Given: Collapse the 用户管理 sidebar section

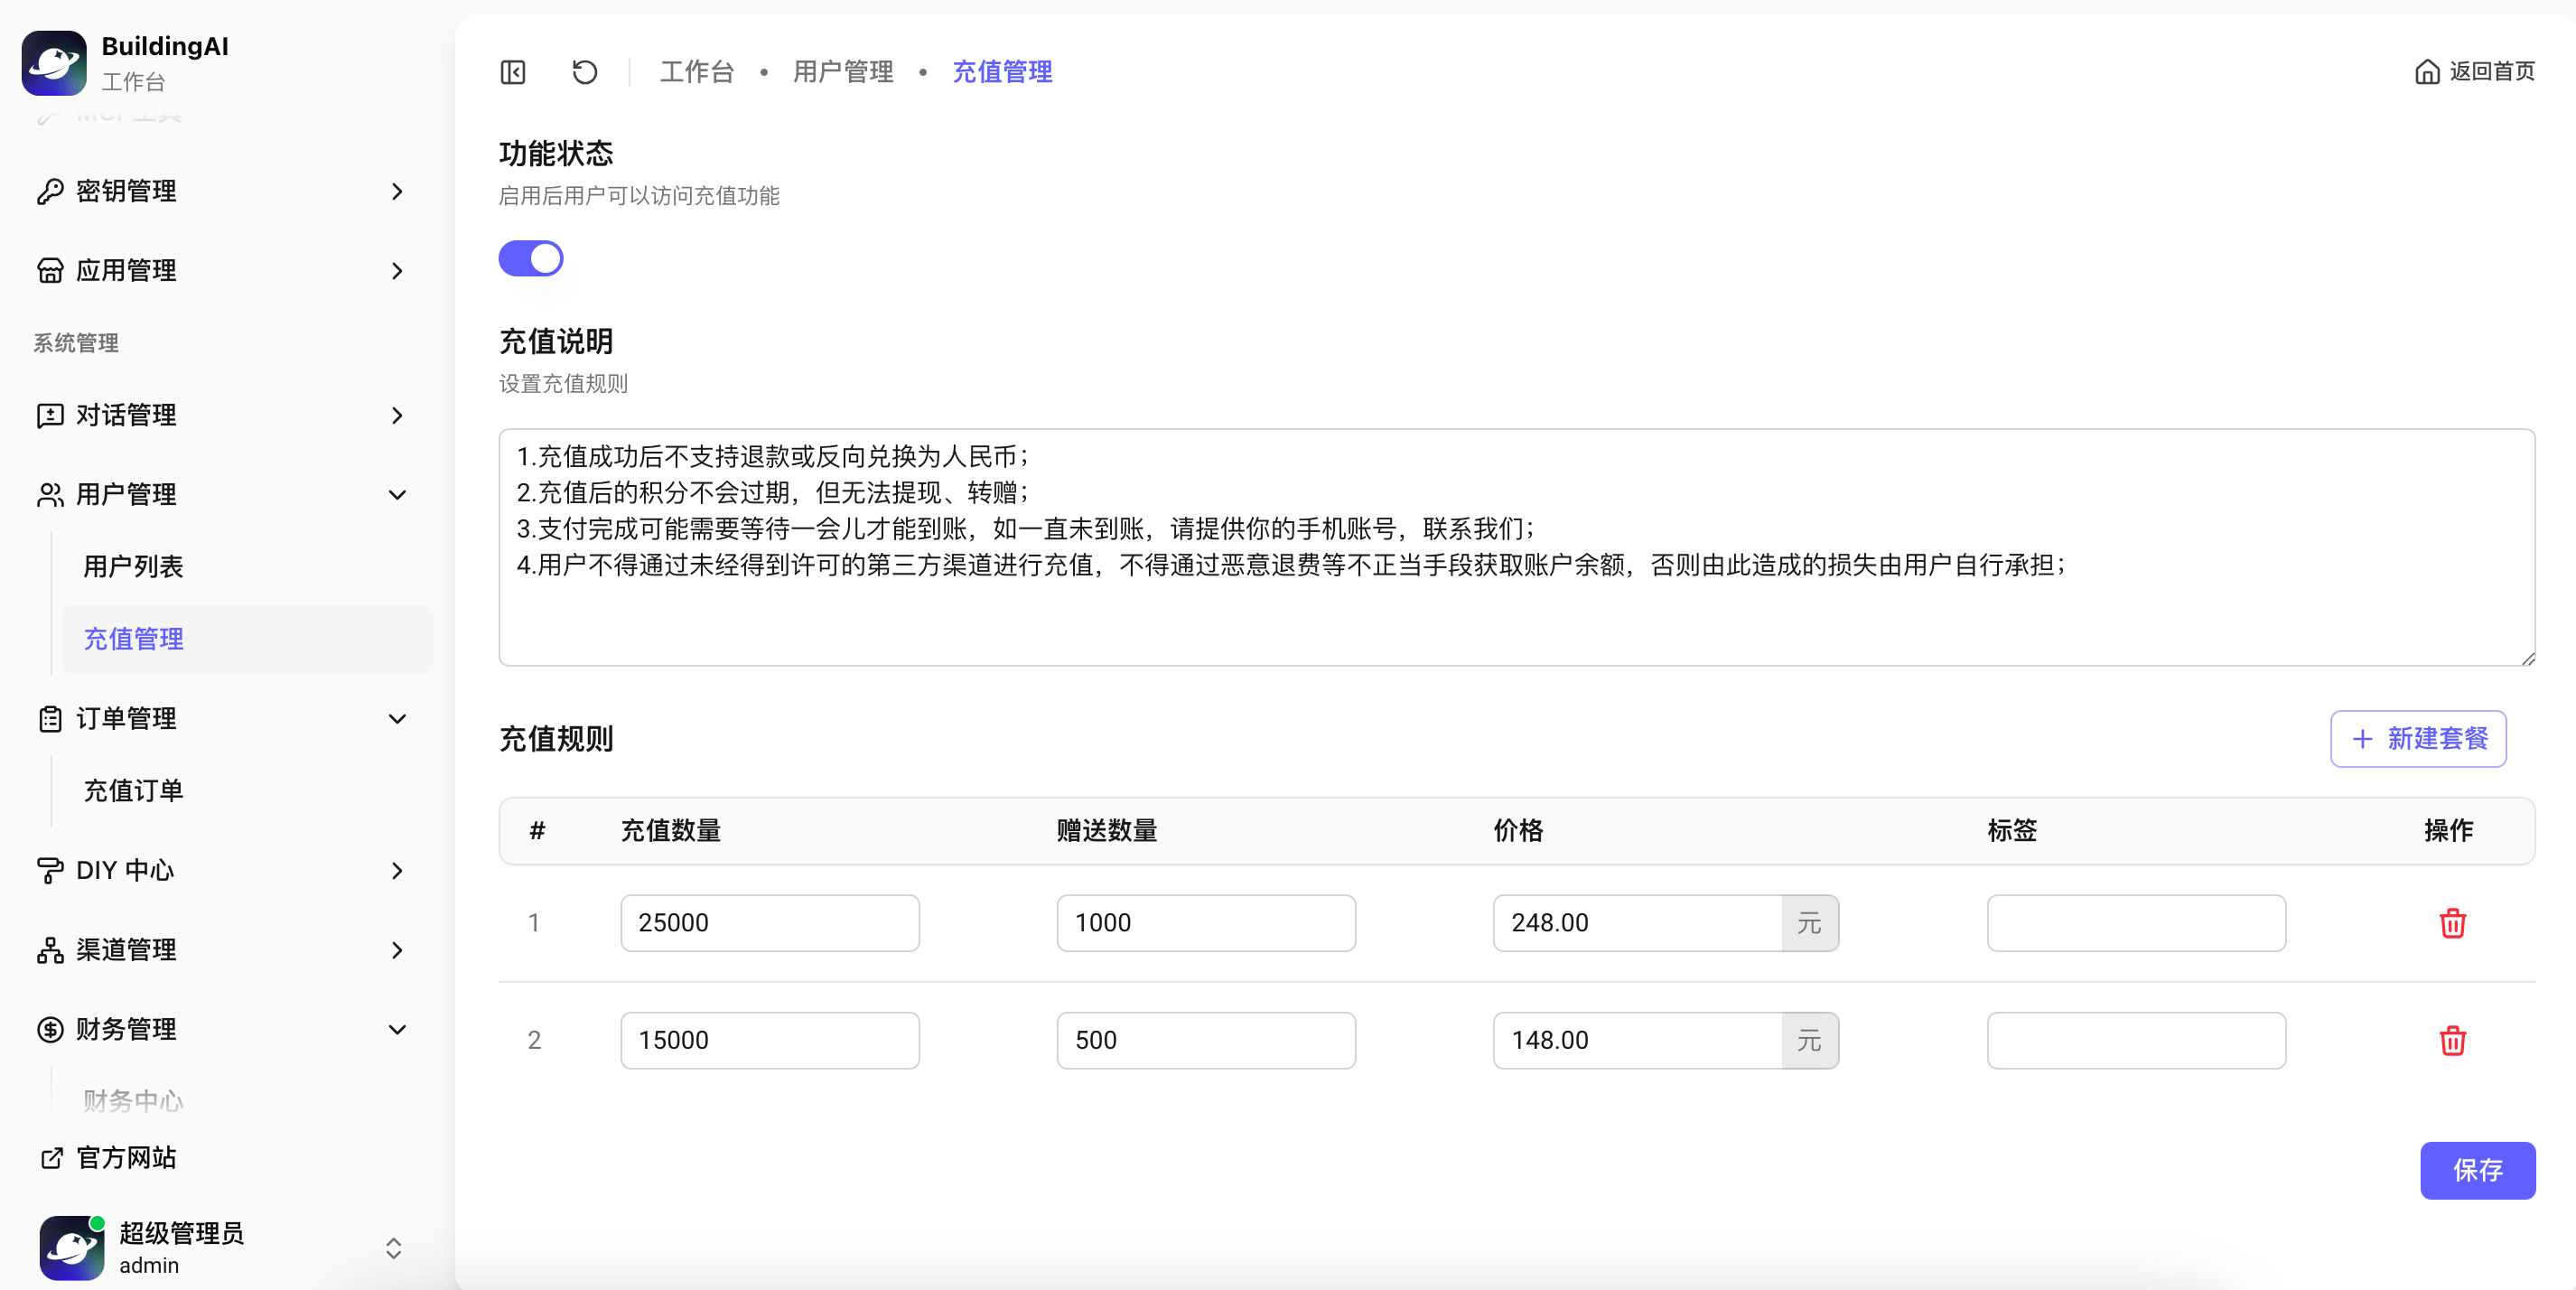Looking at the screenshot, I should [397, 495].
